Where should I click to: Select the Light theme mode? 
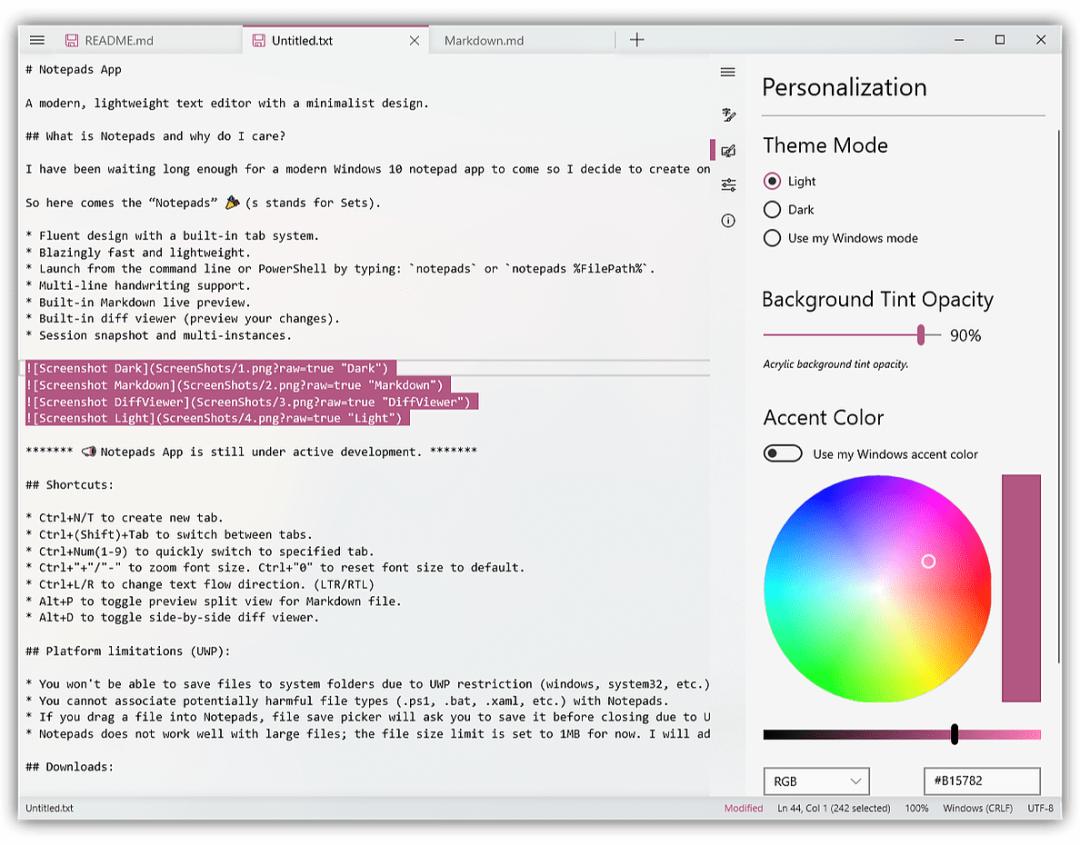pyautogui.click(x=789, y=181)
